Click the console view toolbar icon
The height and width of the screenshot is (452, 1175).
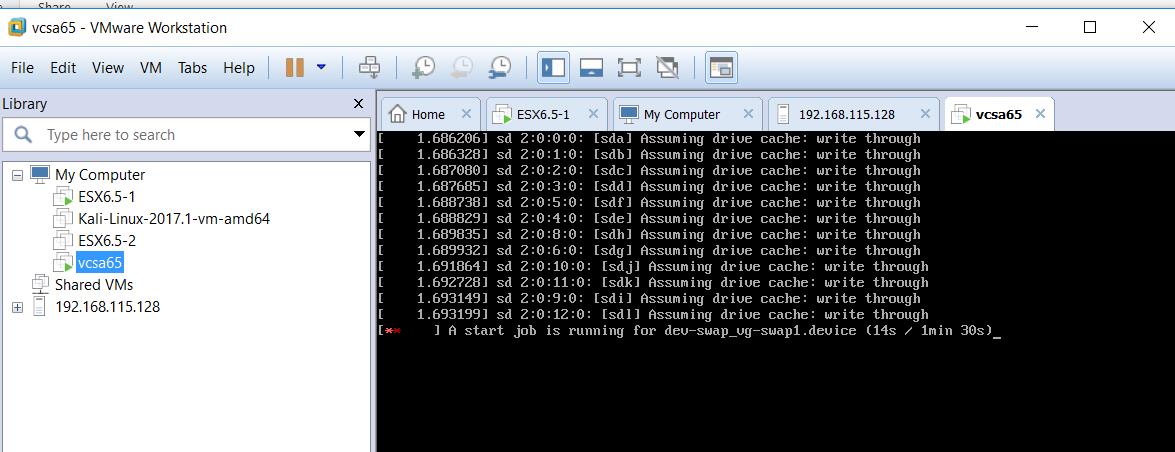pyautogui.click(x=721, y=67)
